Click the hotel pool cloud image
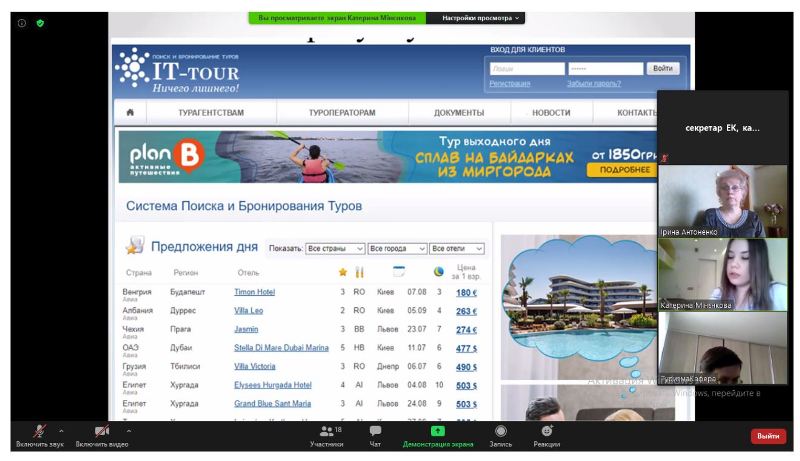 coord(579,306)
